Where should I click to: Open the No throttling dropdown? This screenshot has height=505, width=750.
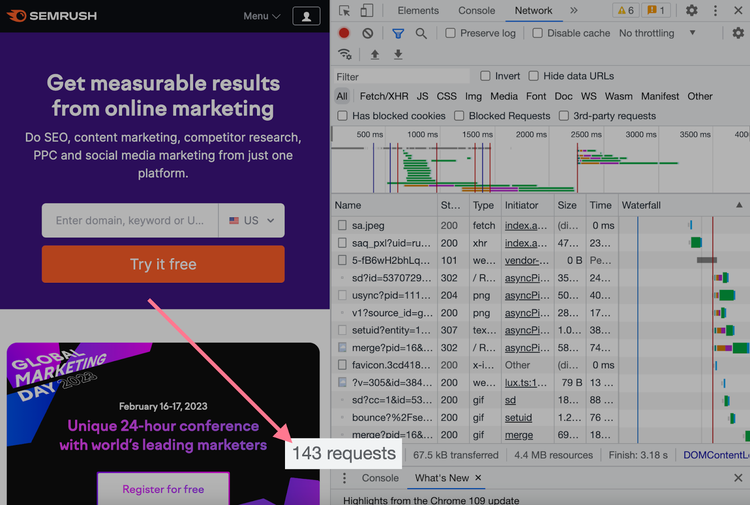tap(657, 33)
